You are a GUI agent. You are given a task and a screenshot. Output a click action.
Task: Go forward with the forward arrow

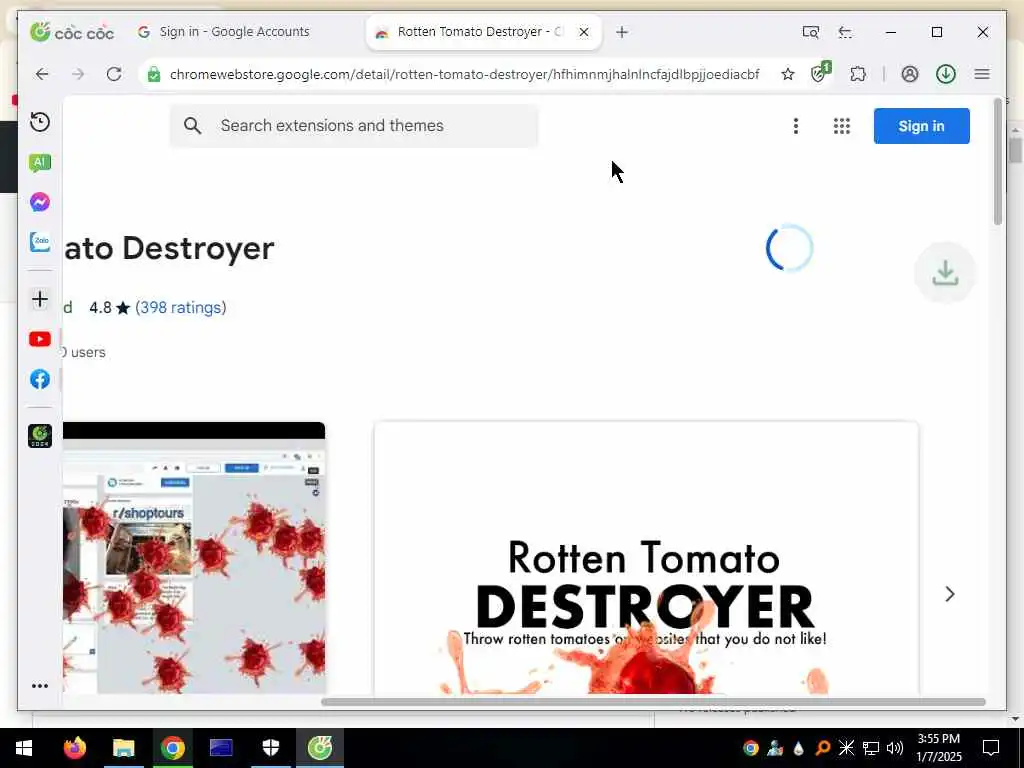(x=78, y=74)
